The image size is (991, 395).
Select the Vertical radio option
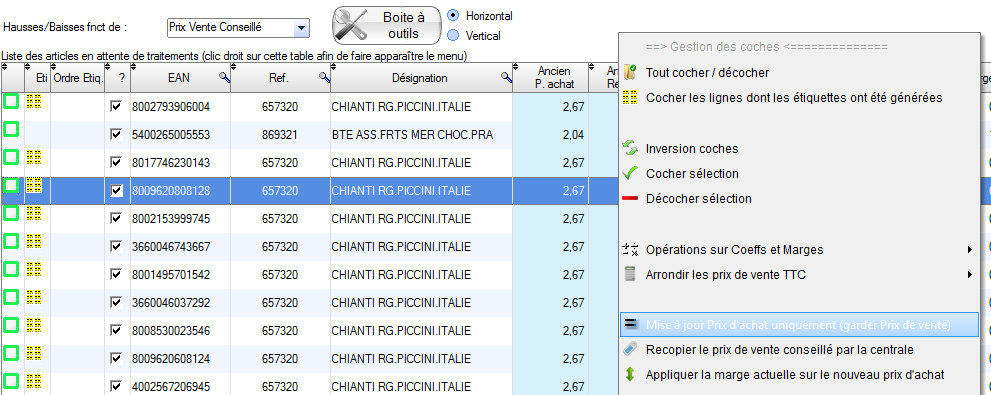point(453,35)
